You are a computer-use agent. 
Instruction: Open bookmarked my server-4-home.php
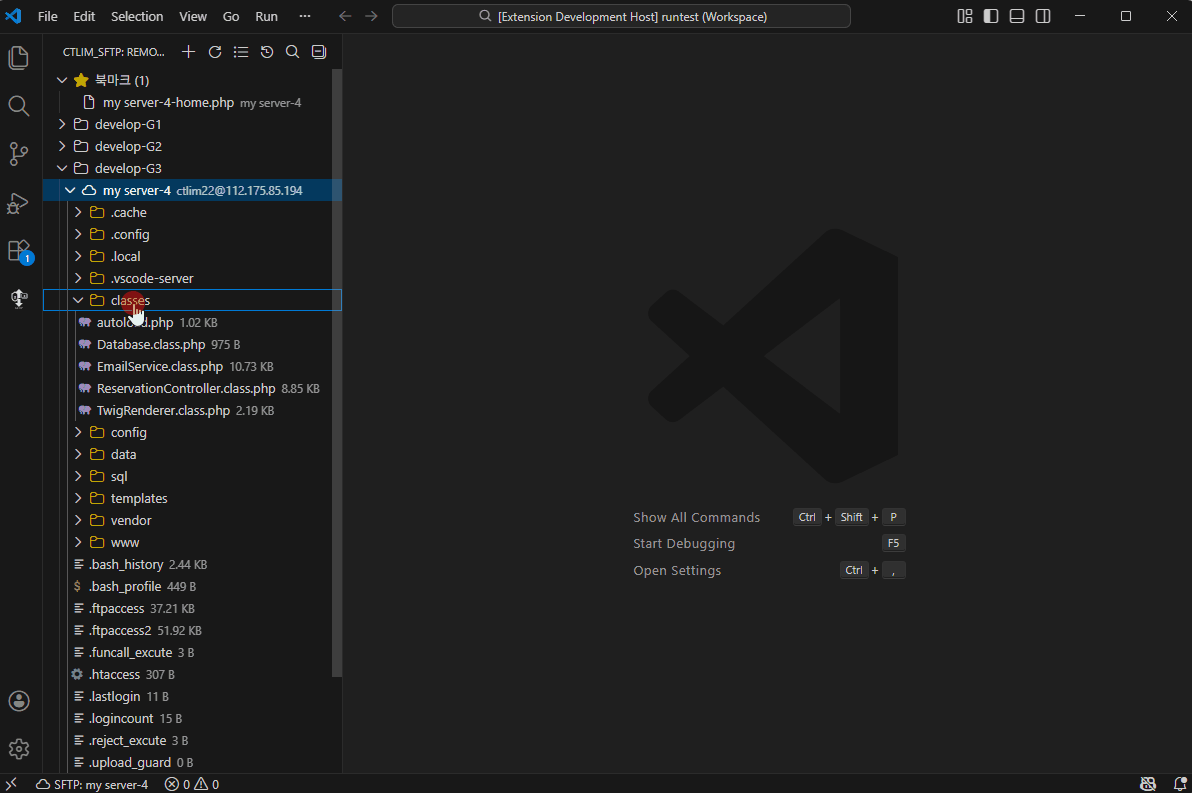[x=192, y=102]
